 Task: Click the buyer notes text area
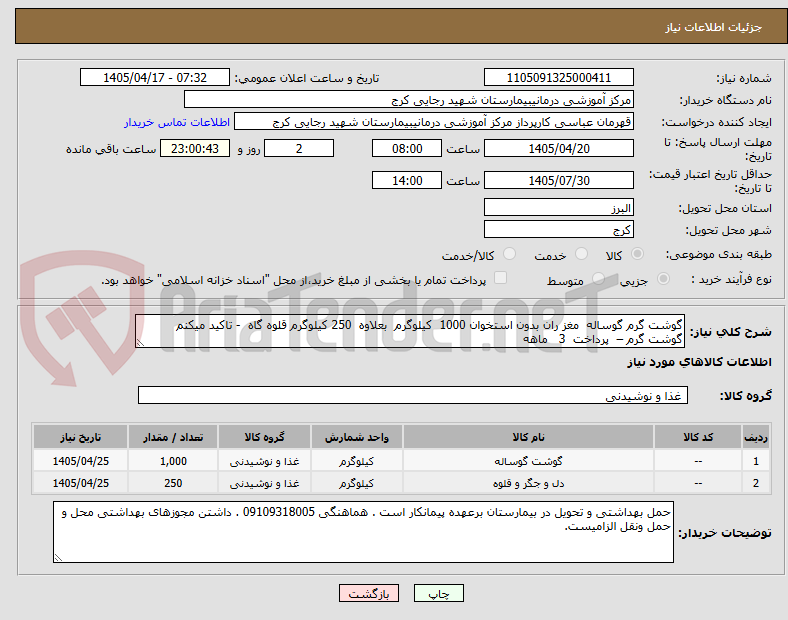pos(363,532)
